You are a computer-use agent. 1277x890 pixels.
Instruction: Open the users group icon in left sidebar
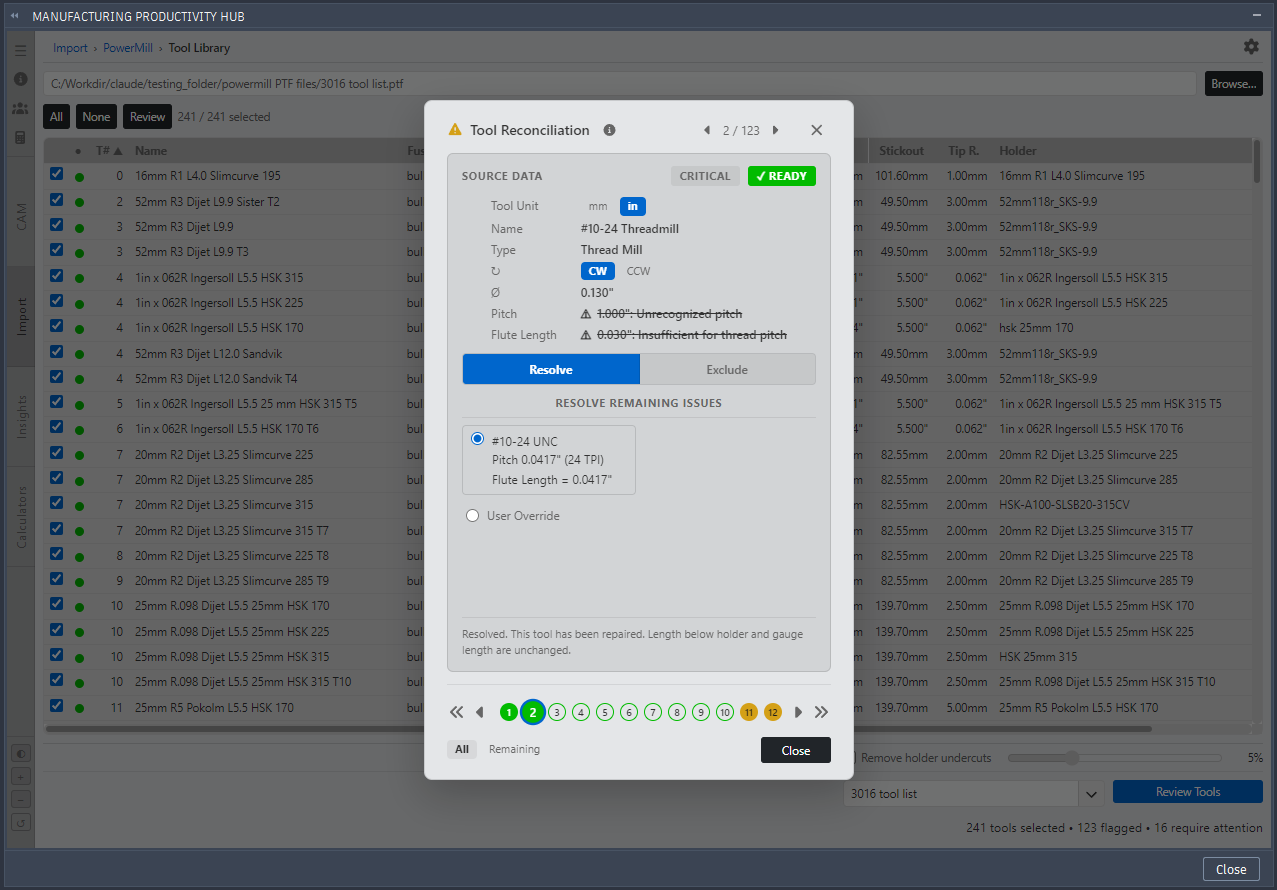(x=20, y=108)
